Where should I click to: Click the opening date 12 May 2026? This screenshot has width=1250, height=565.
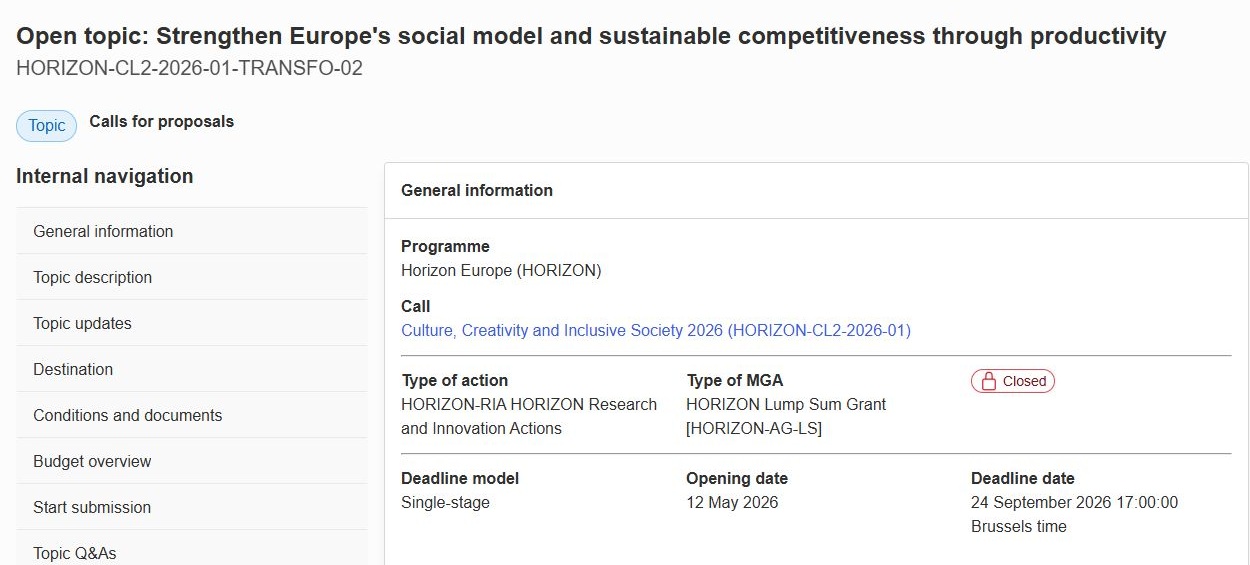[x=732, y=502]
